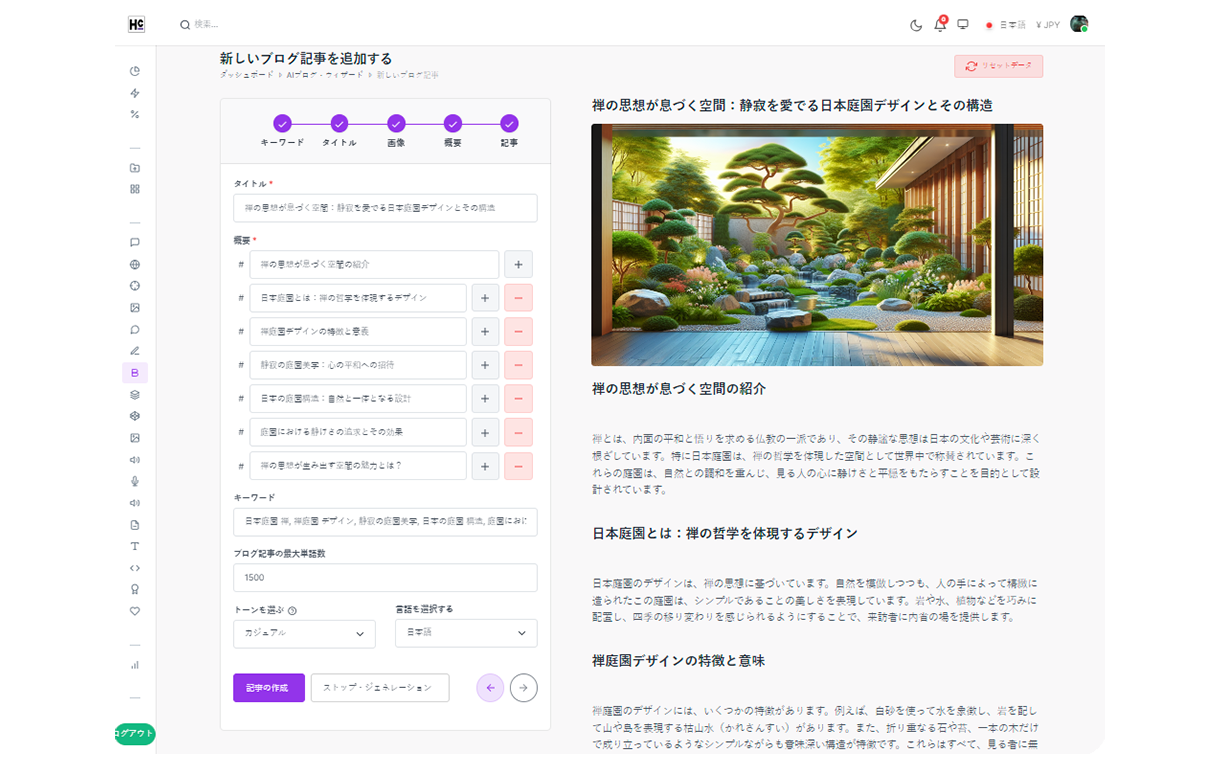Go to the タイトル wizard step
The width and height of the screenshot is (1220, 758).
click(x=339, y=124)
